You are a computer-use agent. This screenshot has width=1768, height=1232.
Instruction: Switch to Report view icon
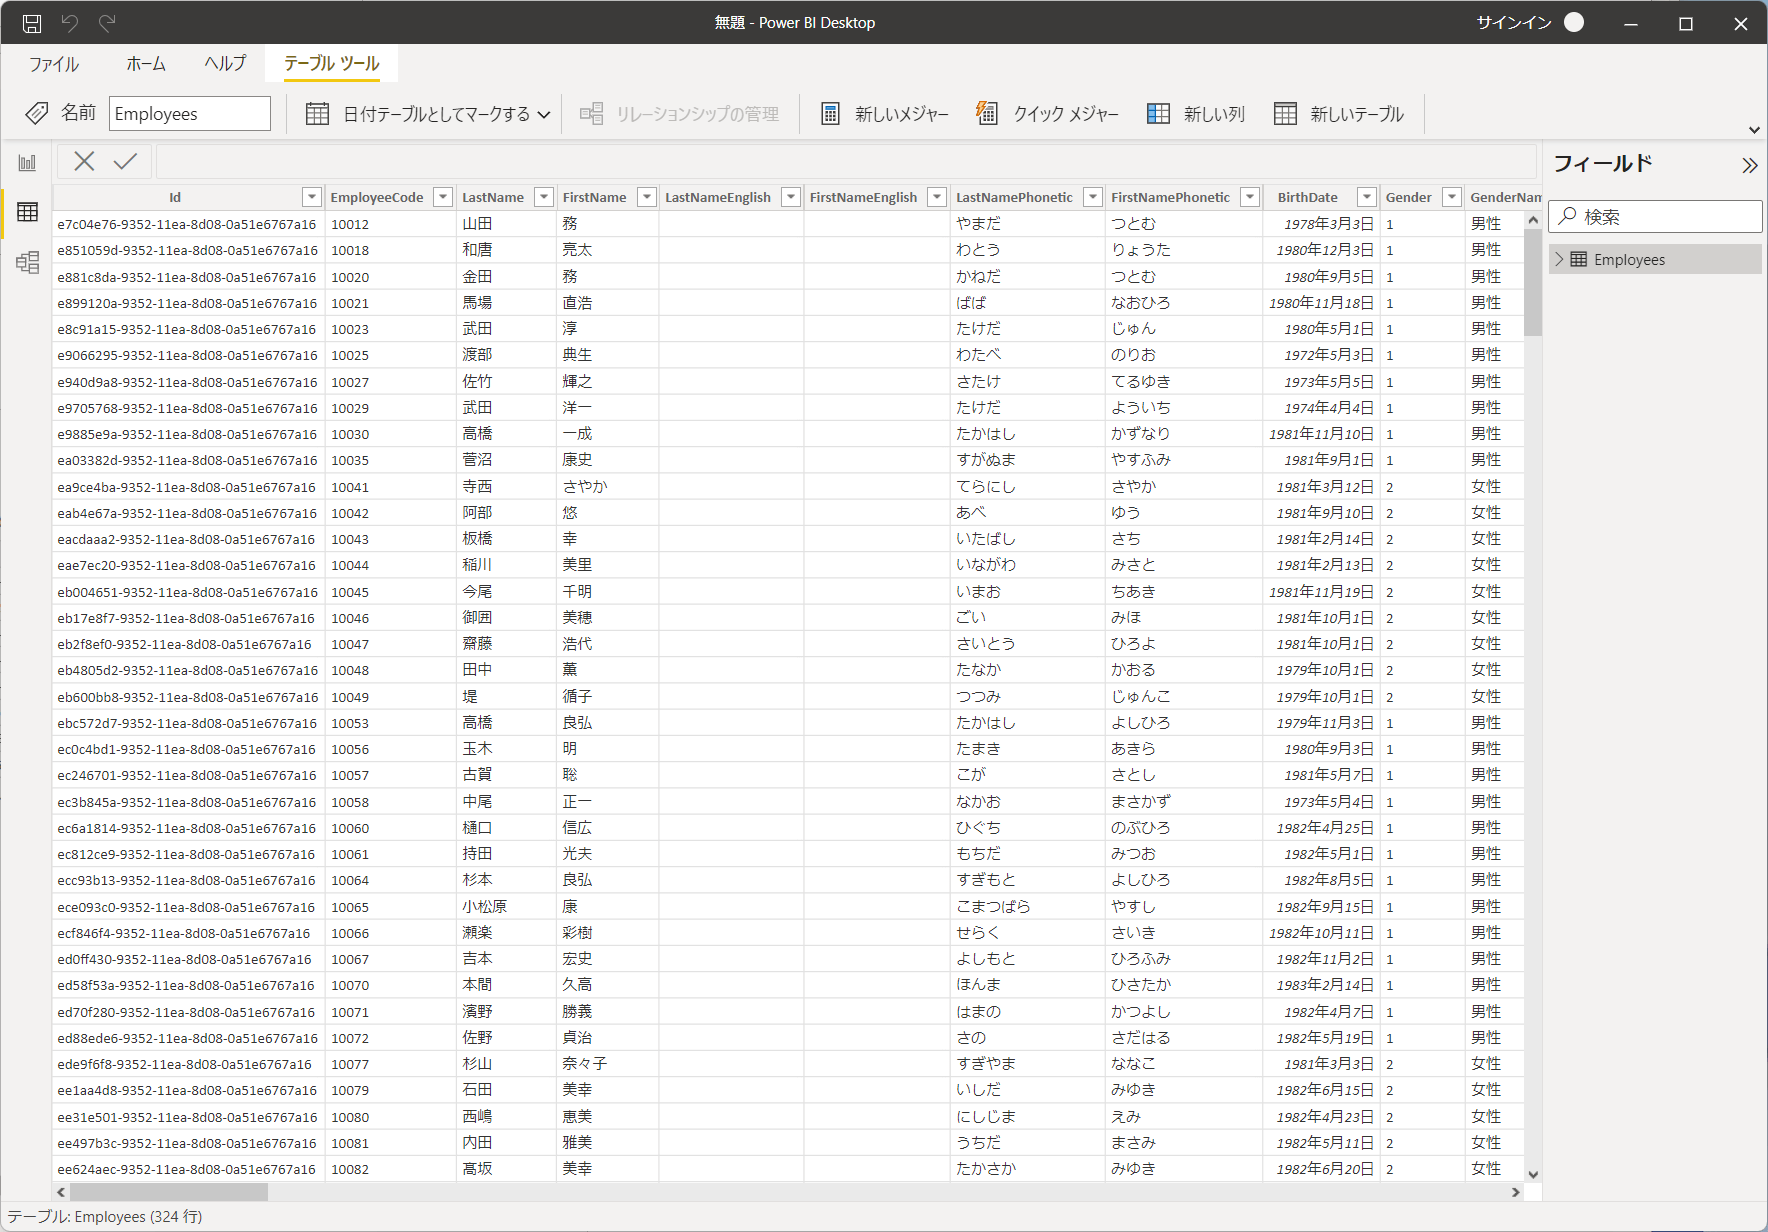coord(27,163)
